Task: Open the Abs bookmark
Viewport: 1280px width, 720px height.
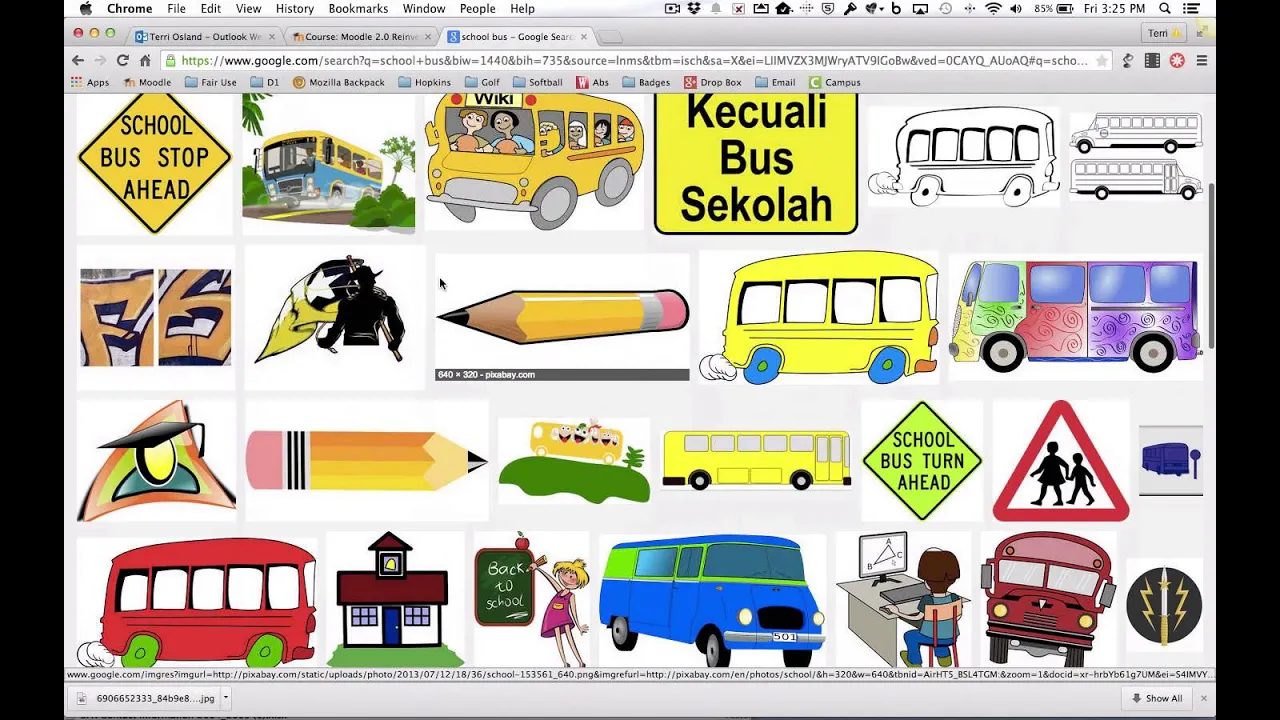Action: point(592,82)
